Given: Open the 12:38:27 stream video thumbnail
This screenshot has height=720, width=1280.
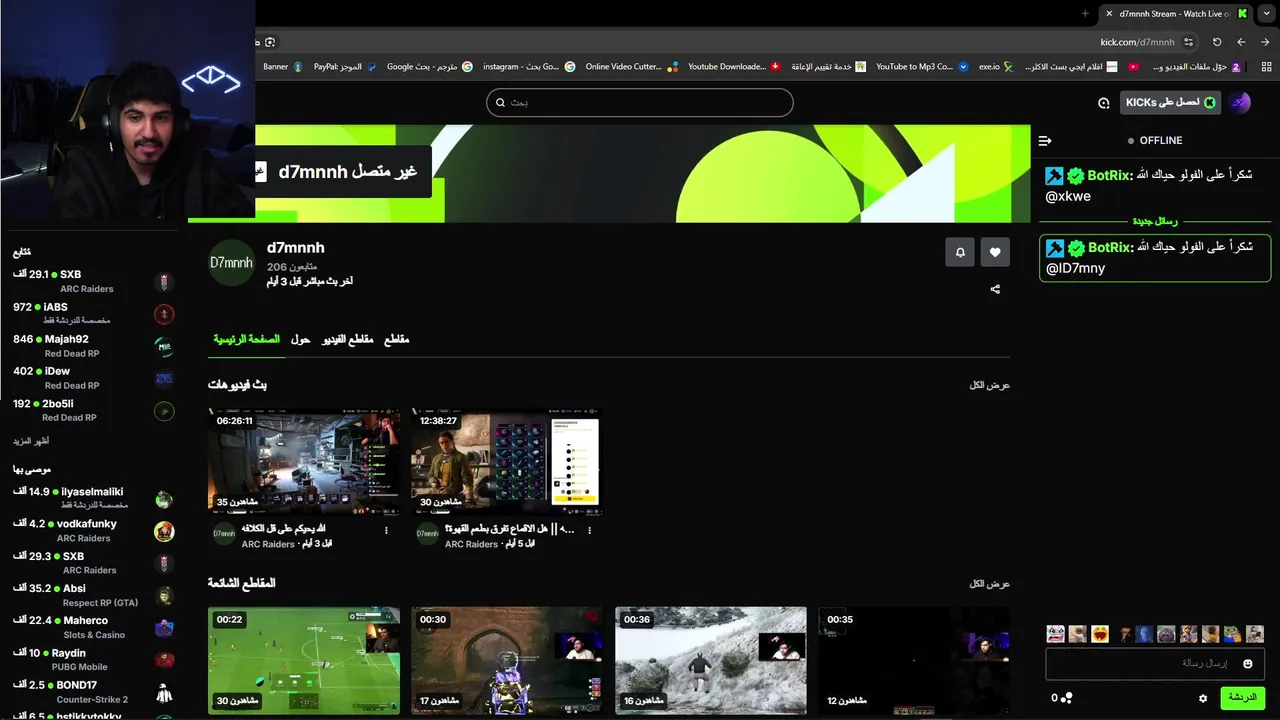Looking at the screenshot, I should [x=507, y=462].
